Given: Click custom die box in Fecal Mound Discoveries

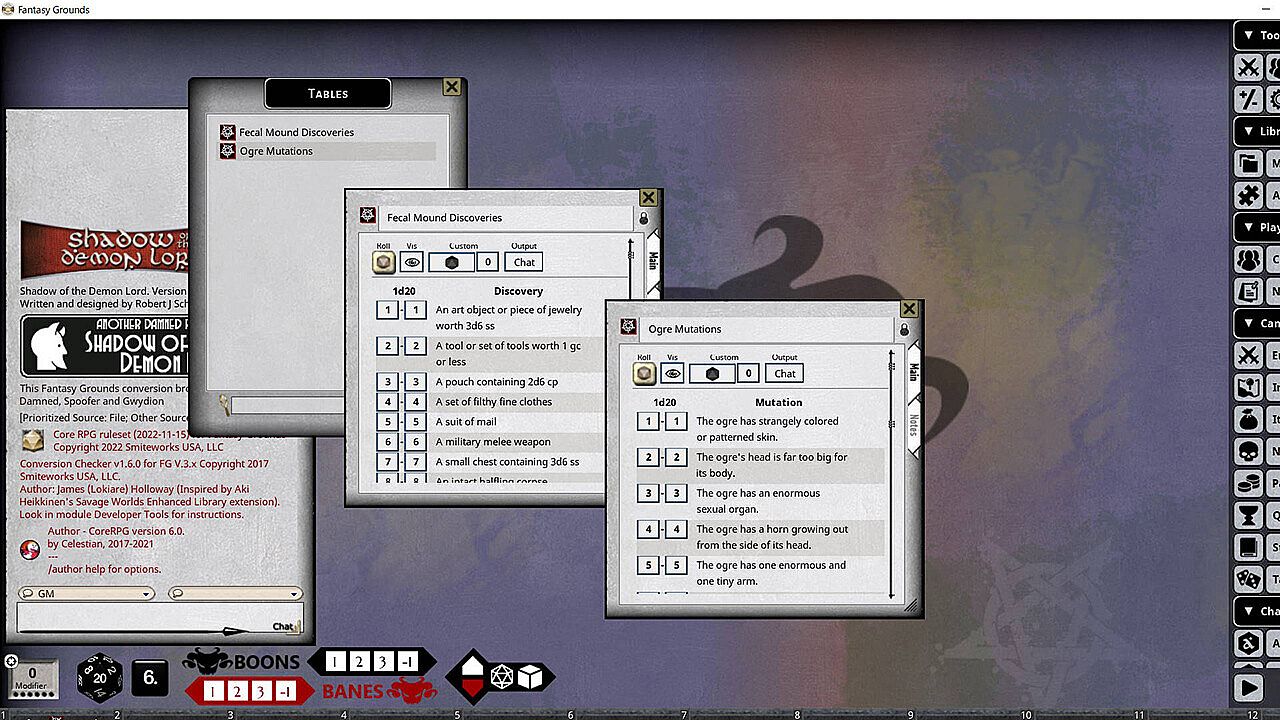Looking at the screenshot, I should point(451,262).
